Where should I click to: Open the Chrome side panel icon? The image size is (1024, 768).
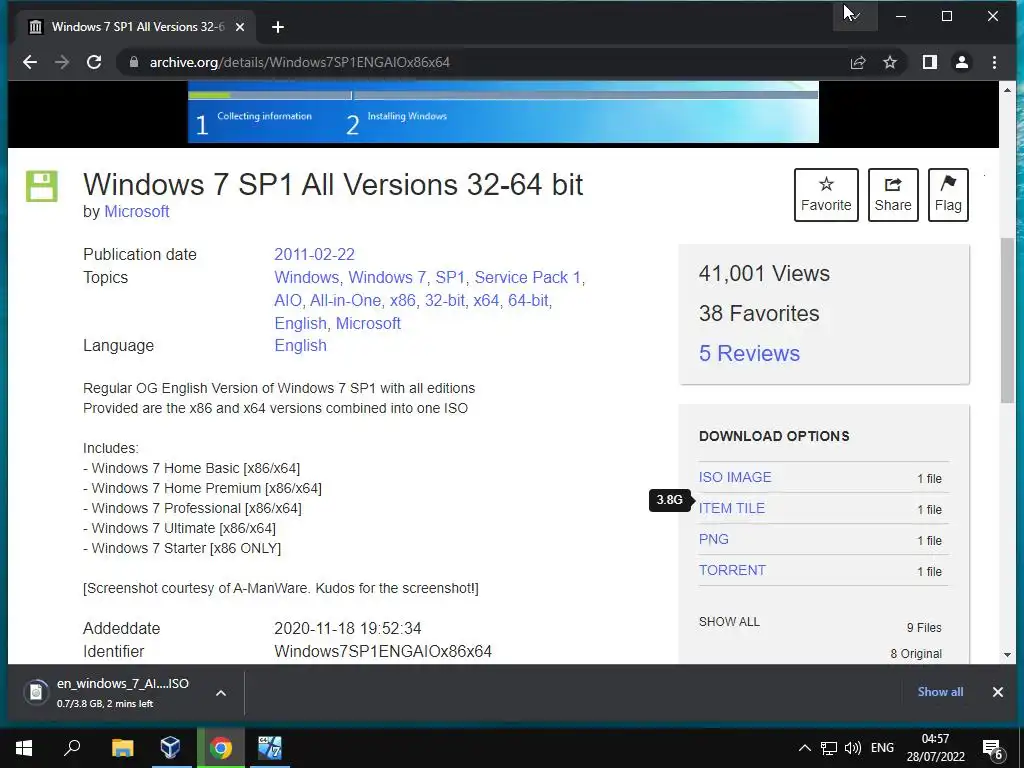pos(930,63)
